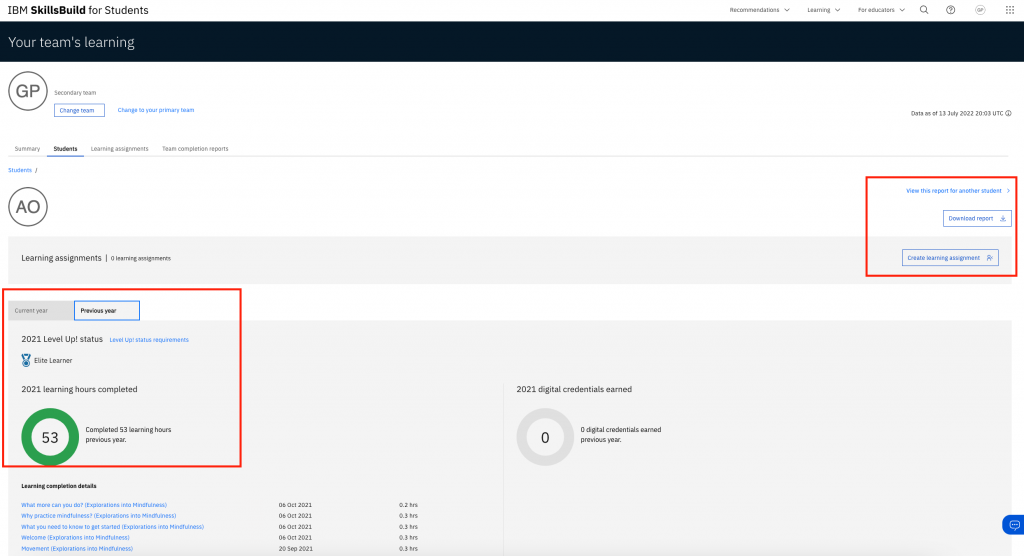The image size is (1024, 556).
Task: Click the '0 learning assignments' count text
Action: 140,258
